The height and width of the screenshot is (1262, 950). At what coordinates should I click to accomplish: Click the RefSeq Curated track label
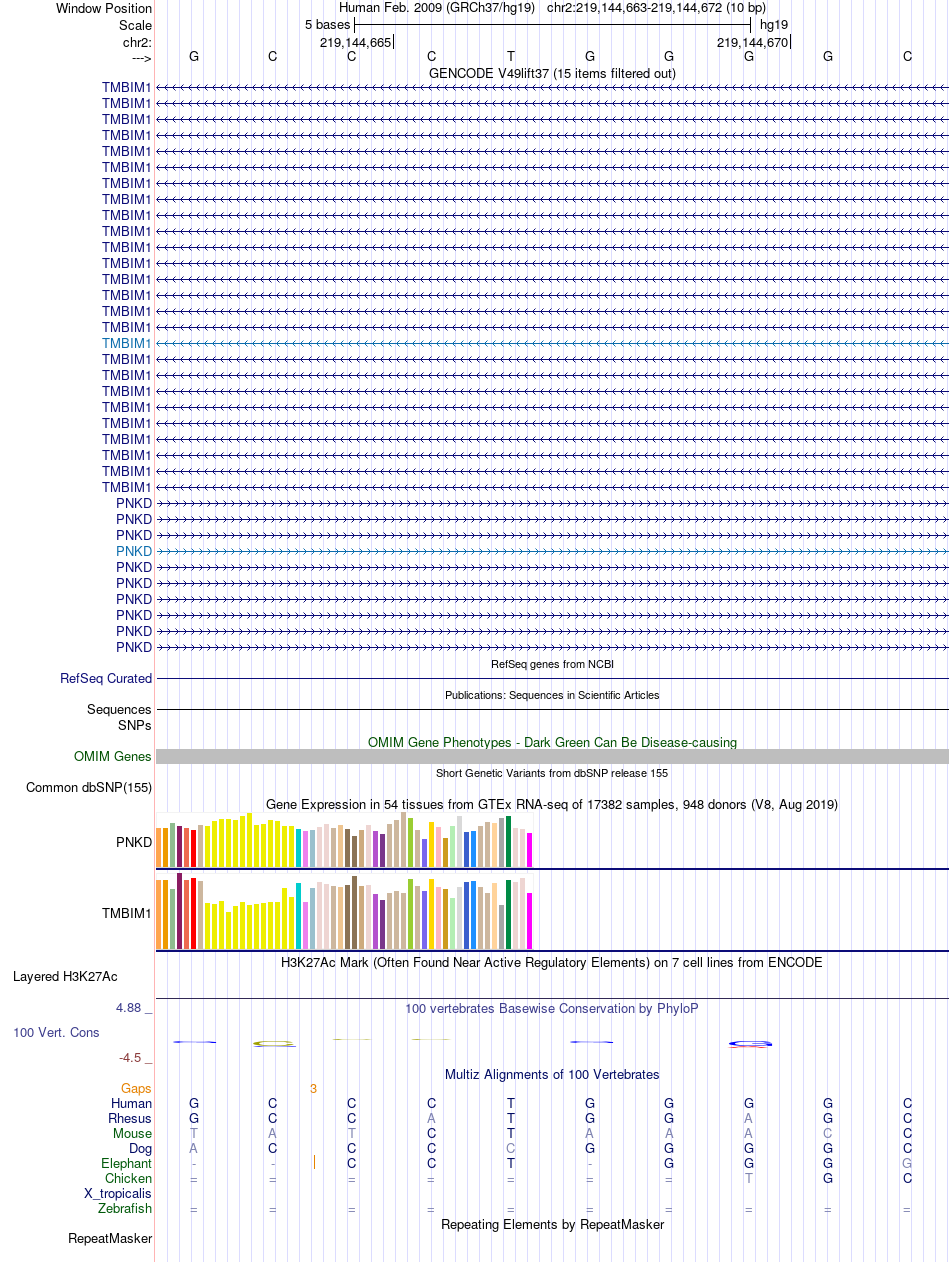pos(106,678)
